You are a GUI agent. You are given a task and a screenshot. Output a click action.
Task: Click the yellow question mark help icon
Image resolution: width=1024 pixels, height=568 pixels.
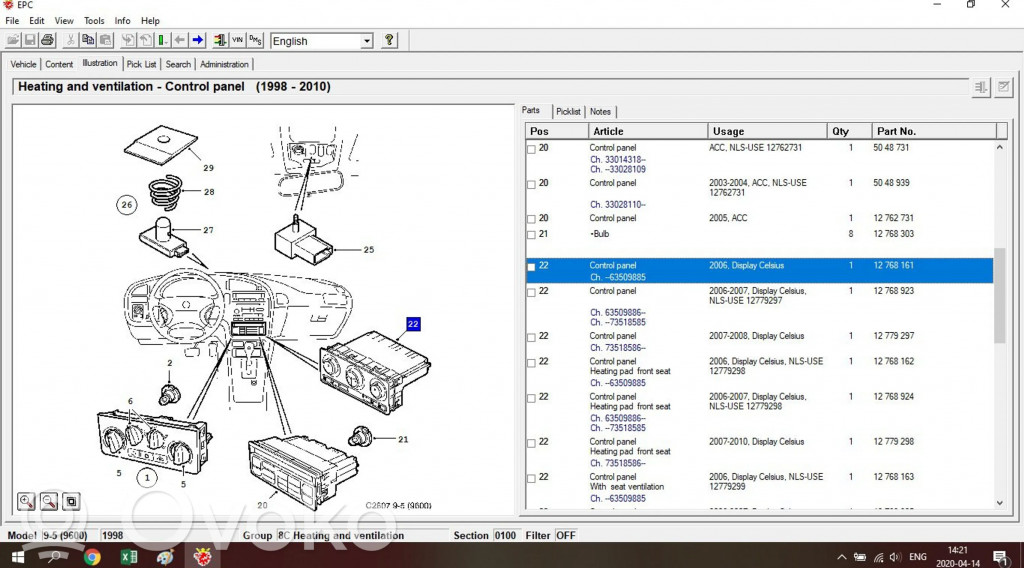point(389,40)
